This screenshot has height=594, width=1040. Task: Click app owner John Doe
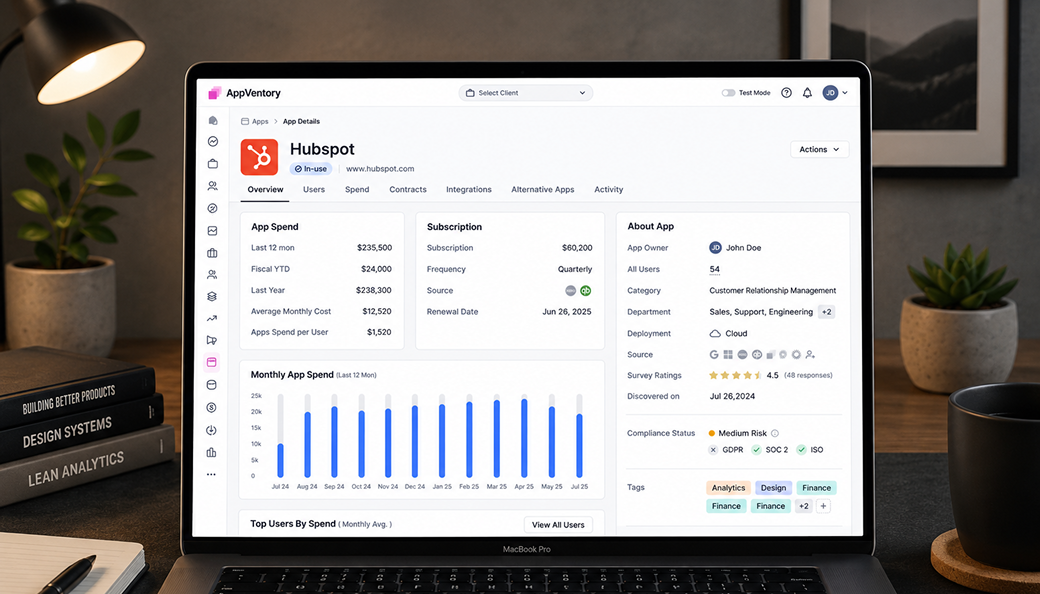[x=735, y=247]
